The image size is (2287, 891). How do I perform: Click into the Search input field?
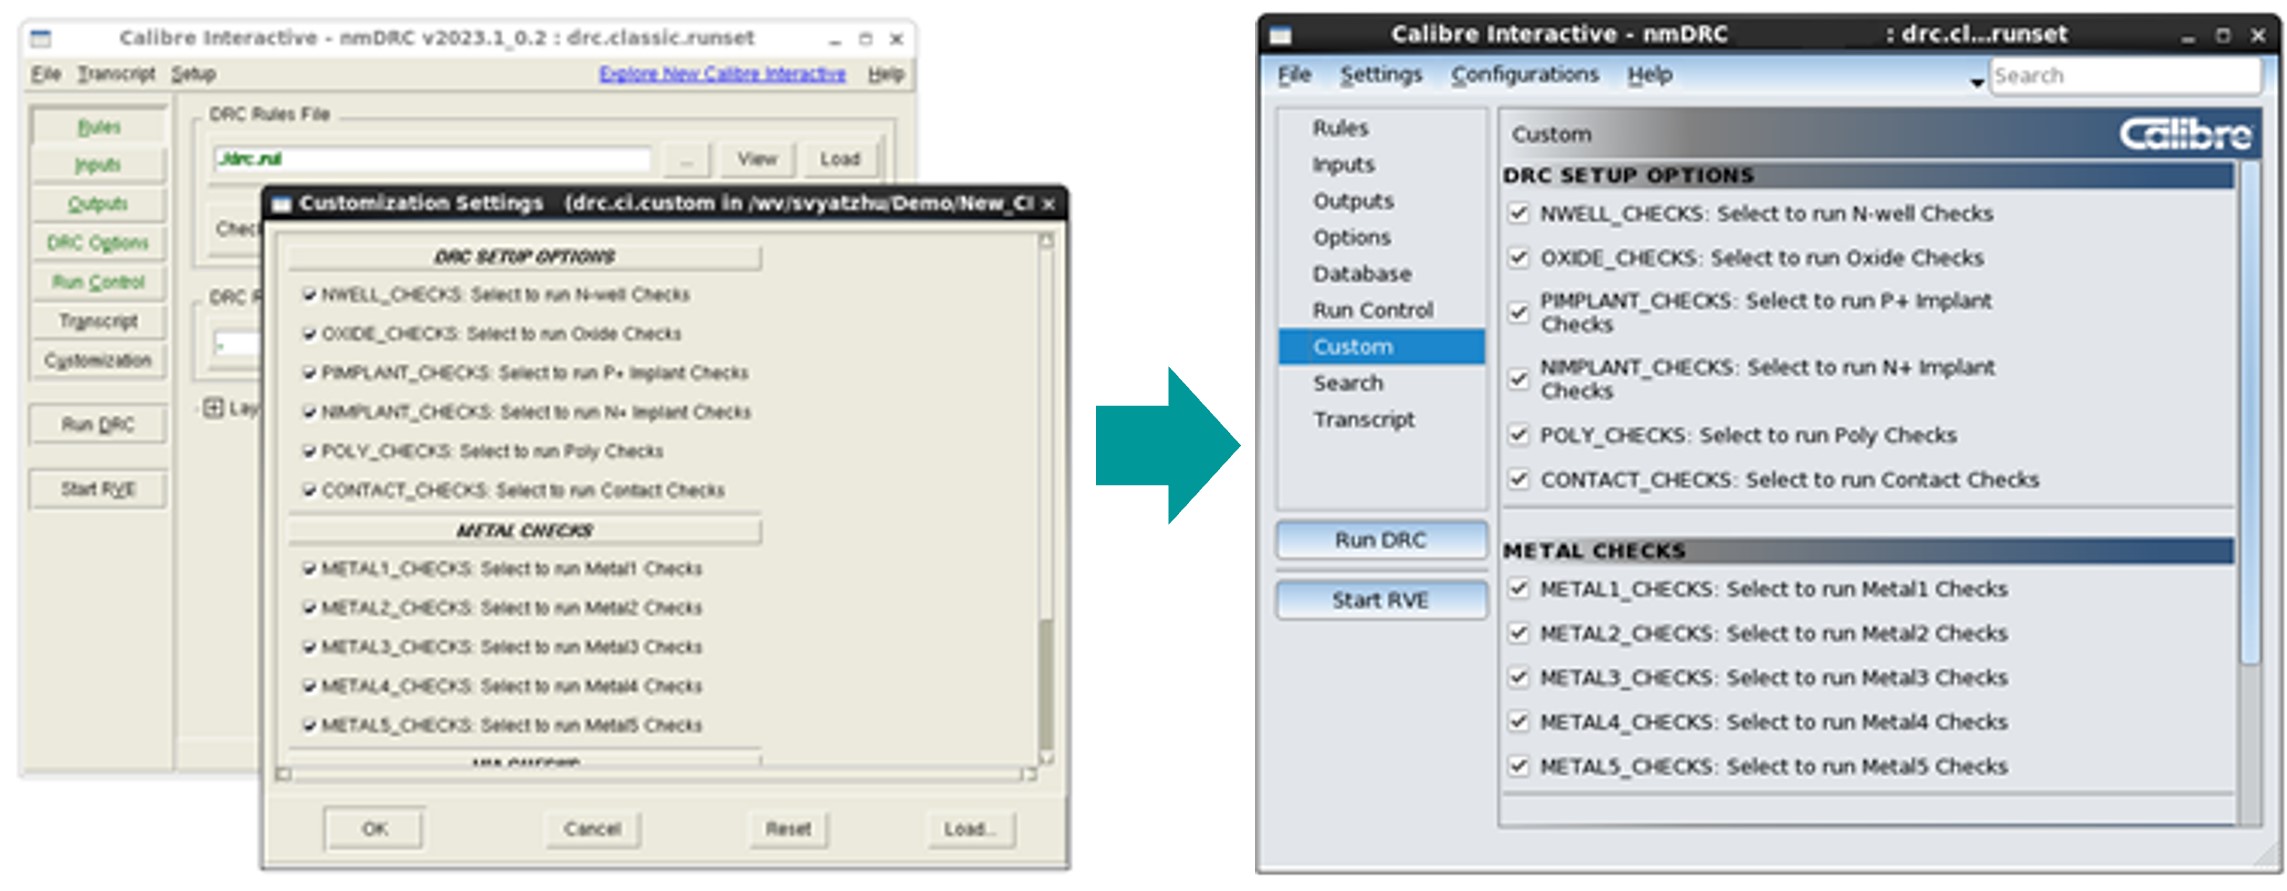click(x=2125, y=76)
